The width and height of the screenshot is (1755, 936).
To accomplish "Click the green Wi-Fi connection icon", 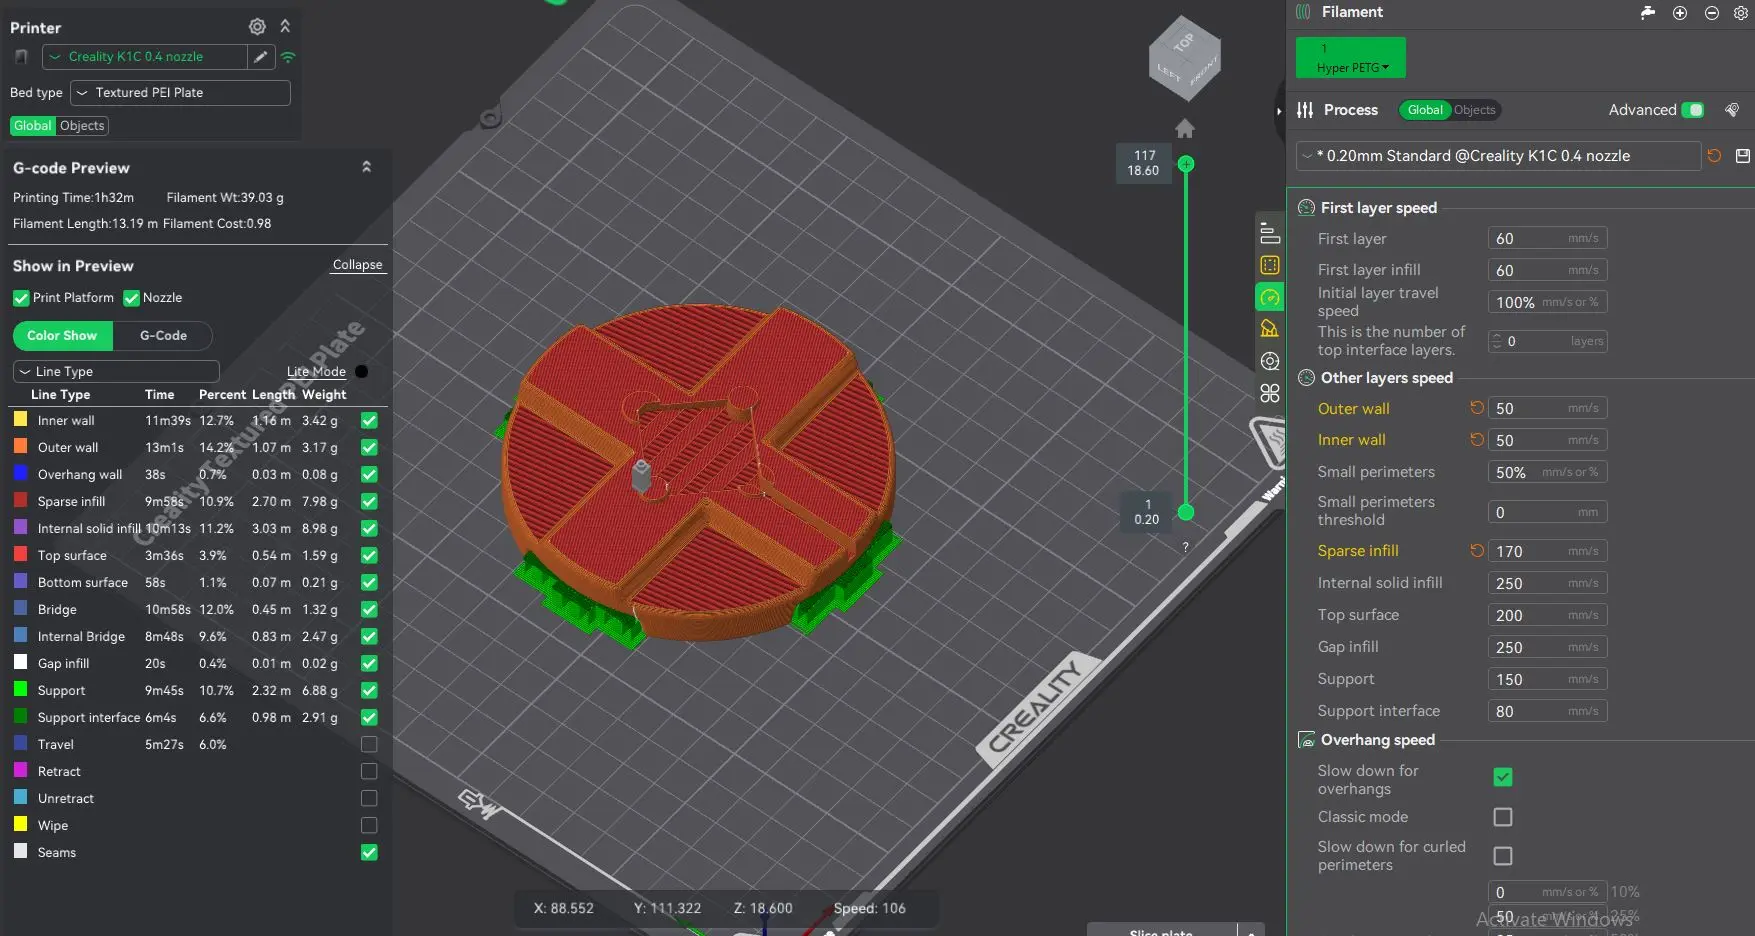I will point(288,57).
